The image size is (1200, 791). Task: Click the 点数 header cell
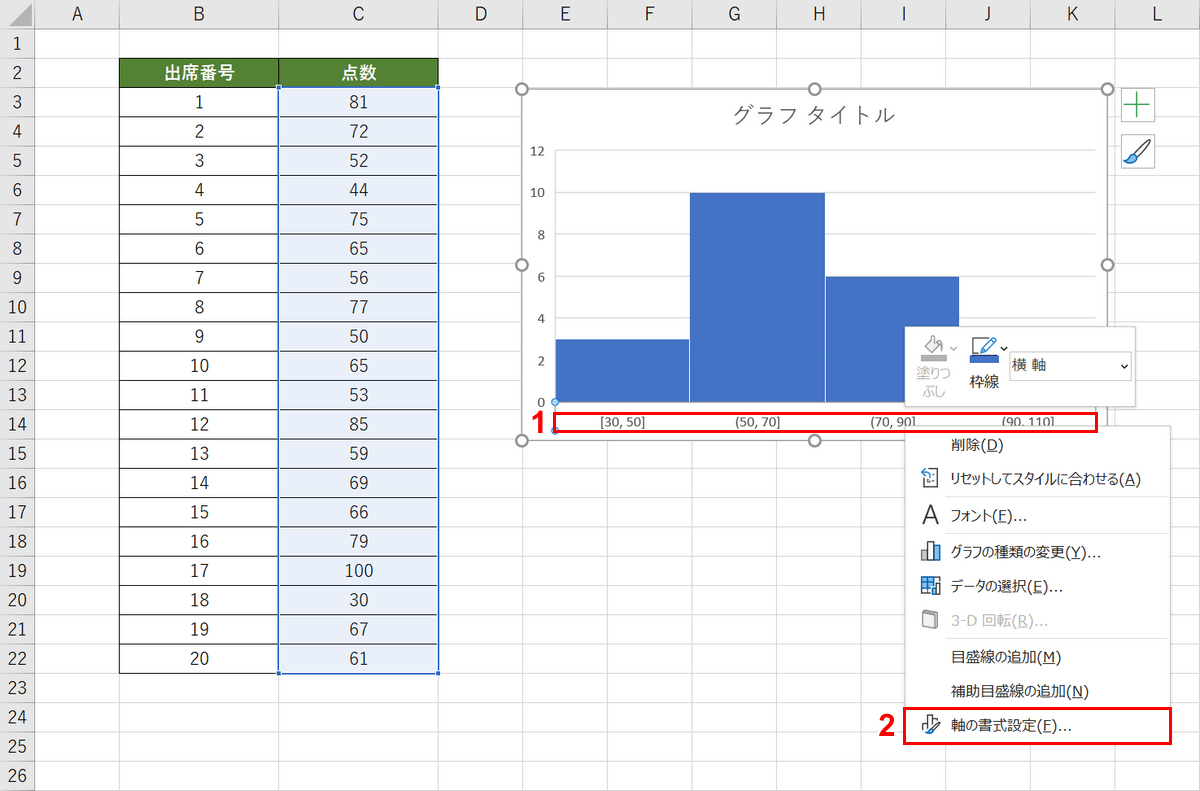point(358,73)
